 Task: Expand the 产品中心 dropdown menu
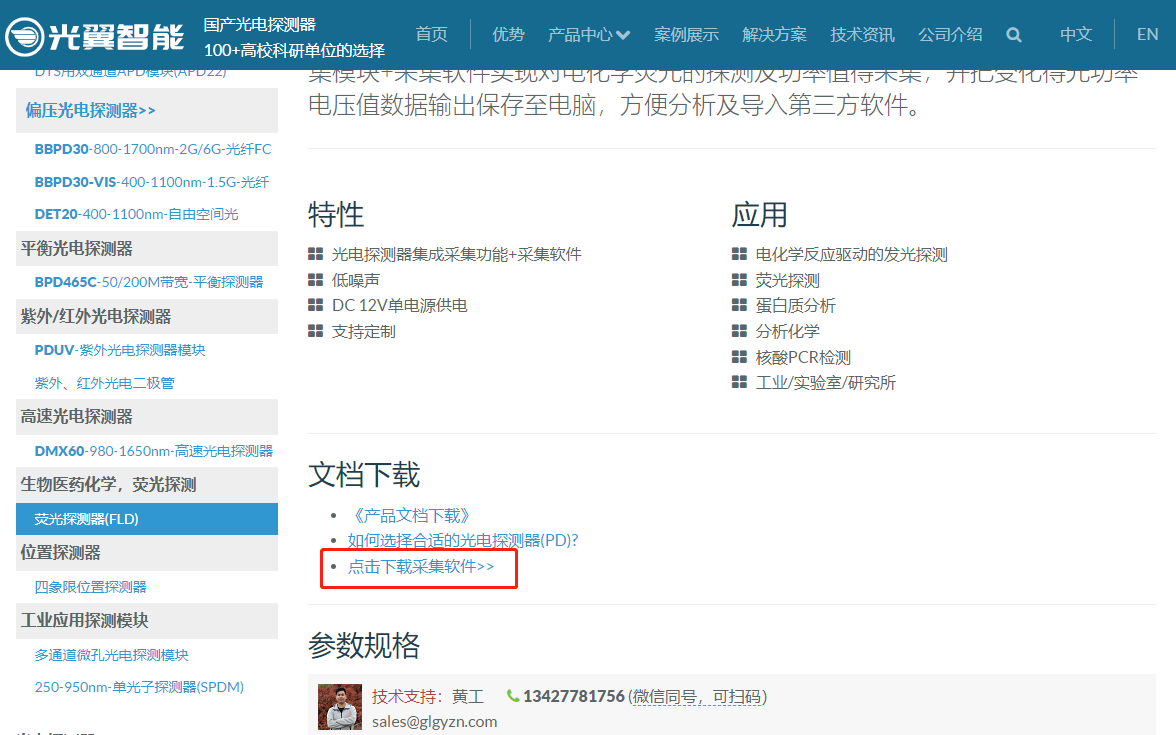click(x=588, y=35)
